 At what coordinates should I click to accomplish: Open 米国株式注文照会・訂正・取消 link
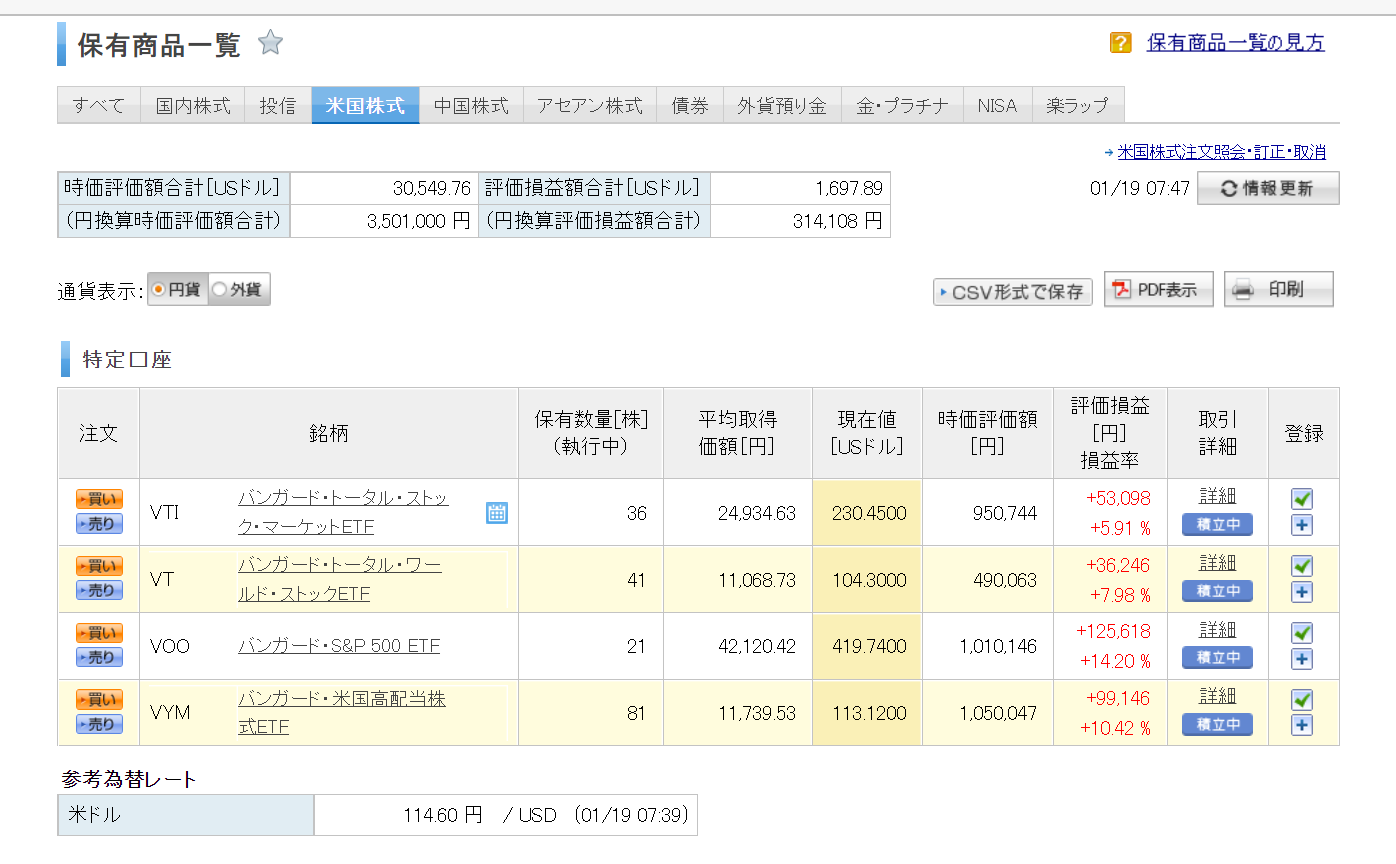tap(1221, 153)
